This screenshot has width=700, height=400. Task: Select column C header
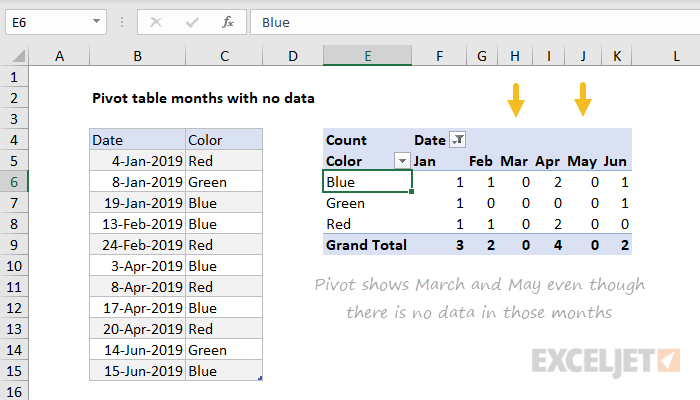point(224,56)
